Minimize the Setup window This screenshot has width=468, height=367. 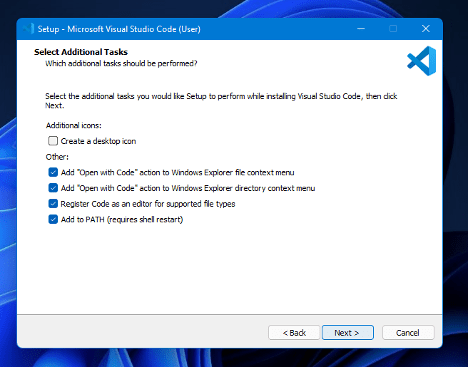361,29
